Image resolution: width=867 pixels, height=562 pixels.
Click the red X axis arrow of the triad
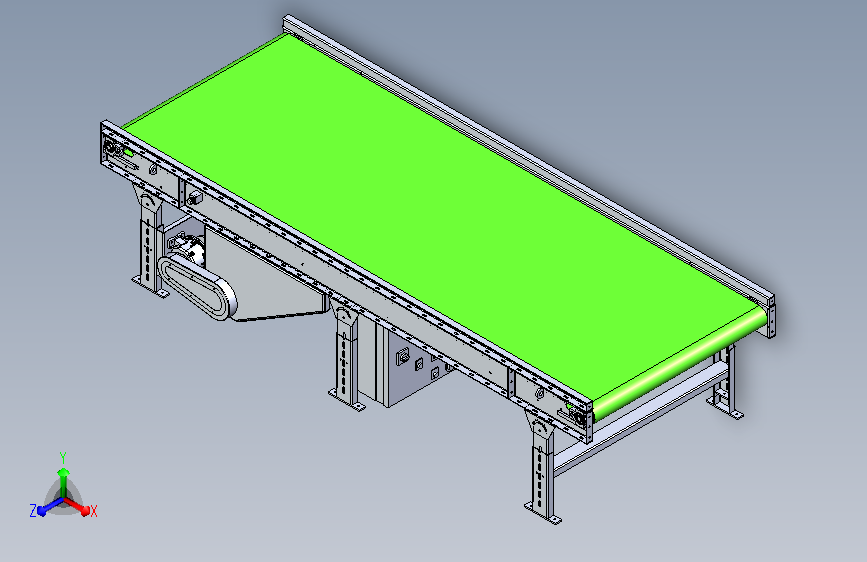[x=79, y=506]
